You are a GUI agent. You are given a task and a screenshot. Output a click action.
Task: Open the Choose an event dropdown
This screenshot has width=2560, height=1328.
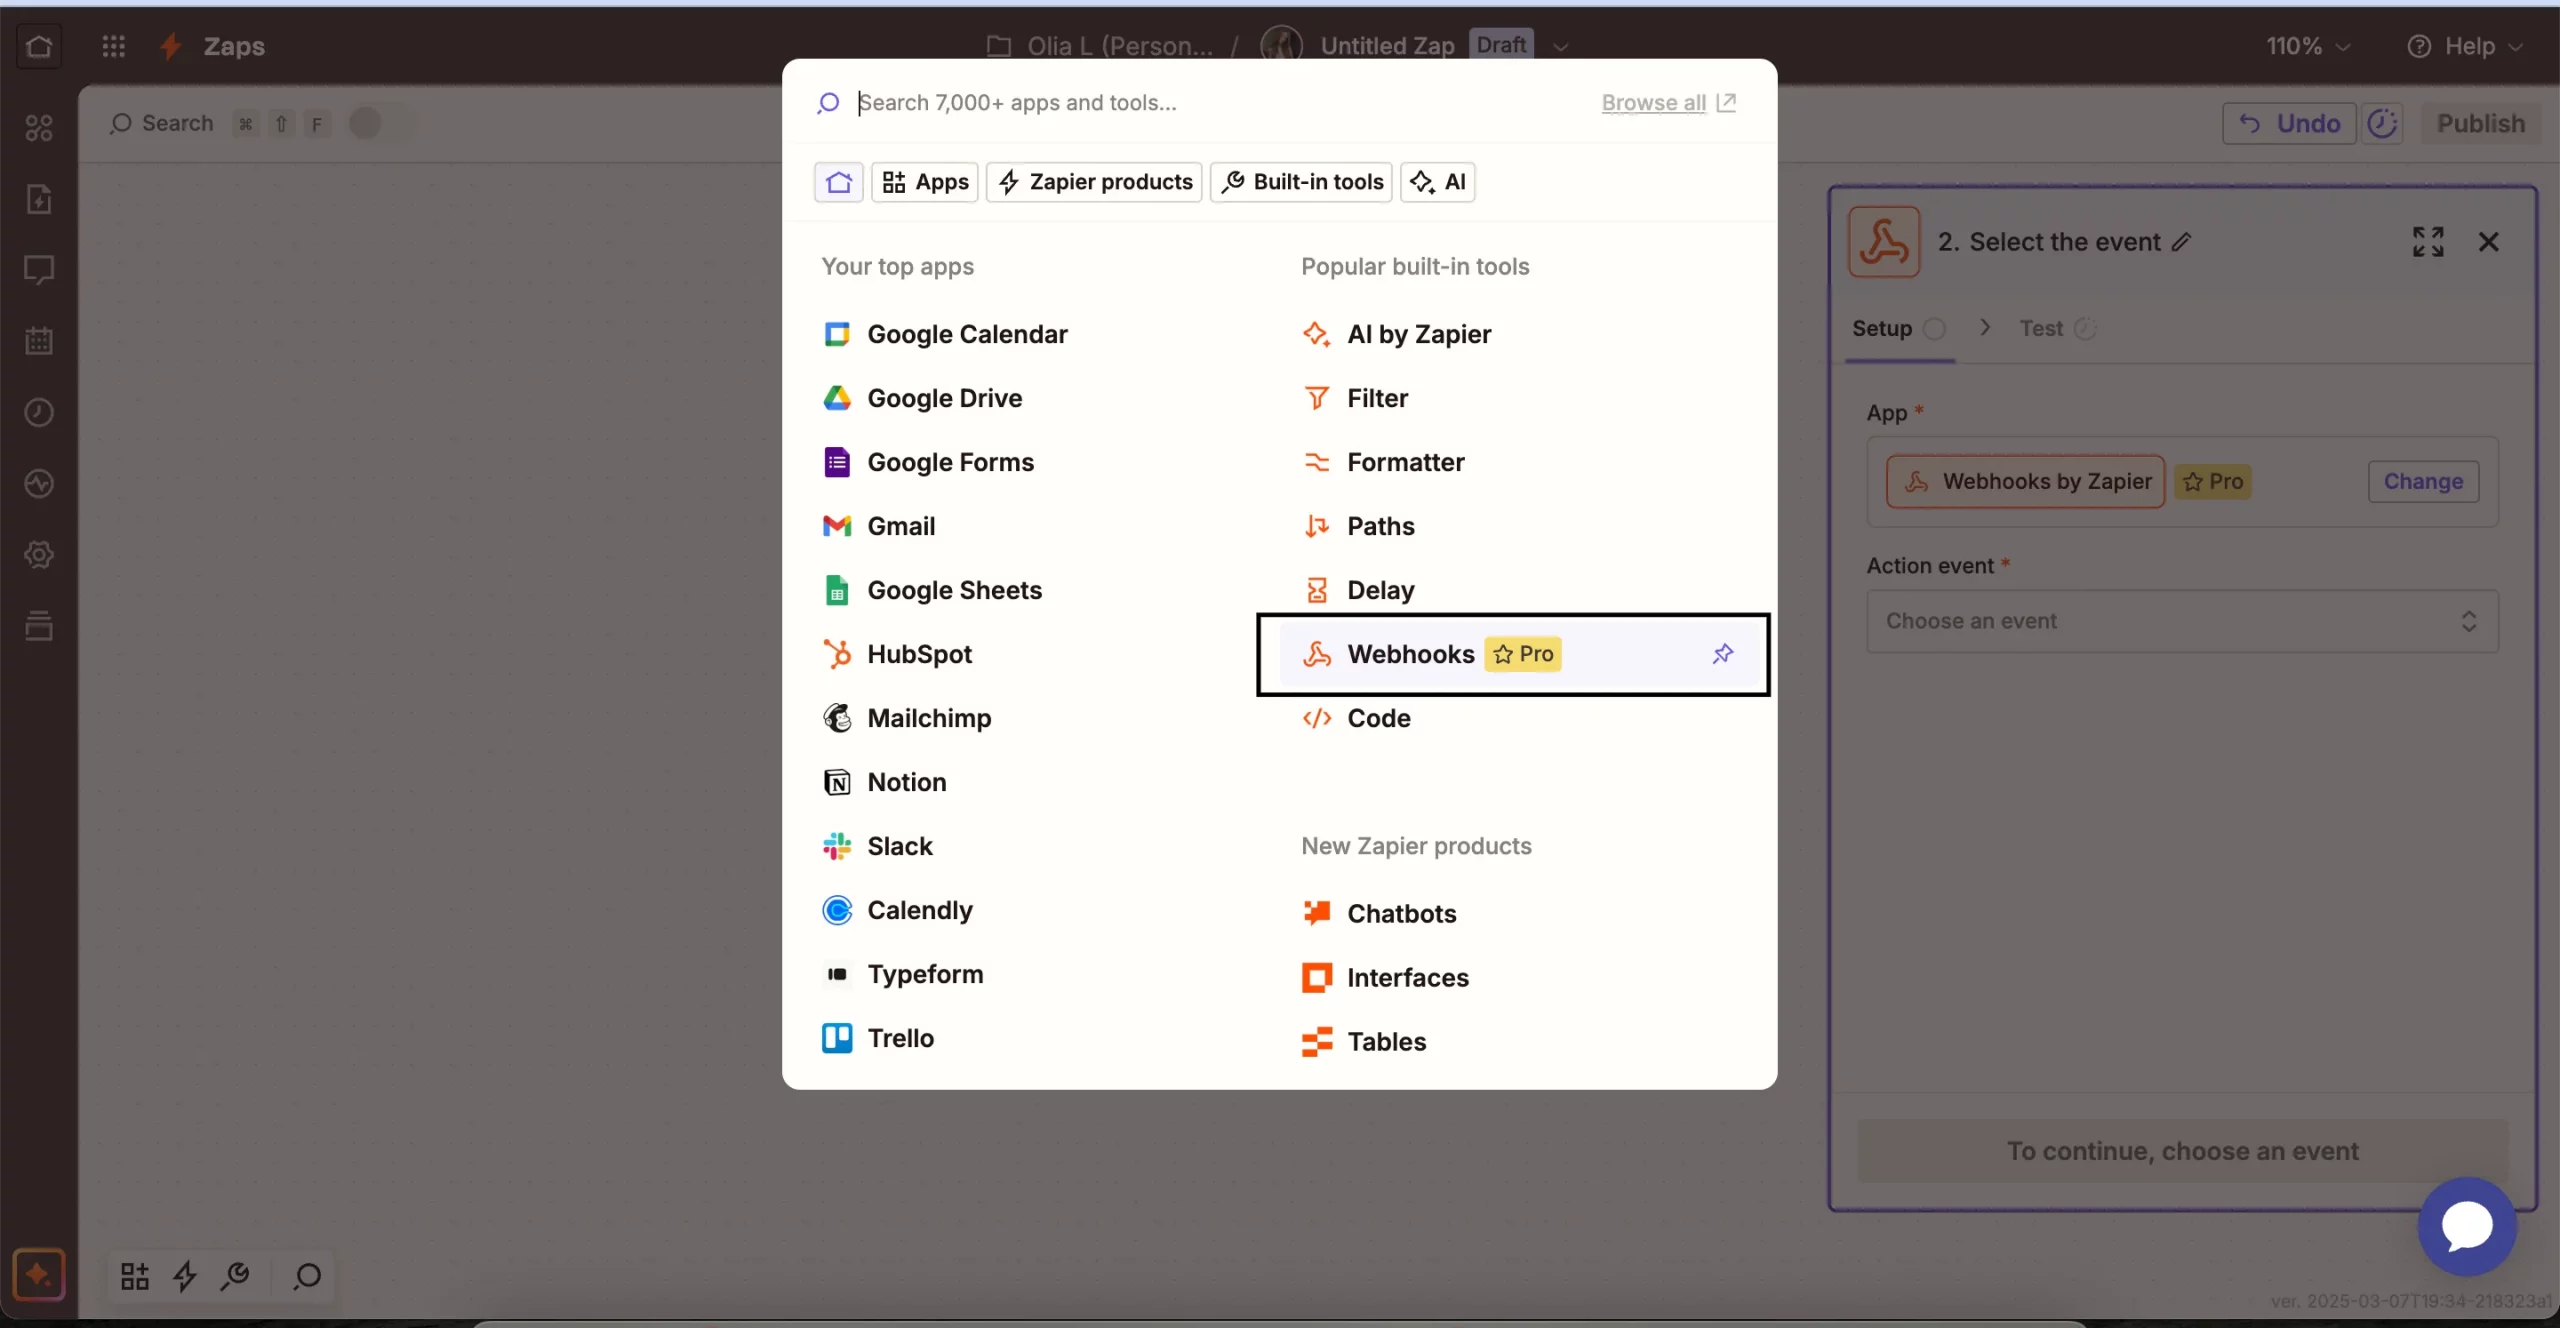click(x=2182, y=621)
